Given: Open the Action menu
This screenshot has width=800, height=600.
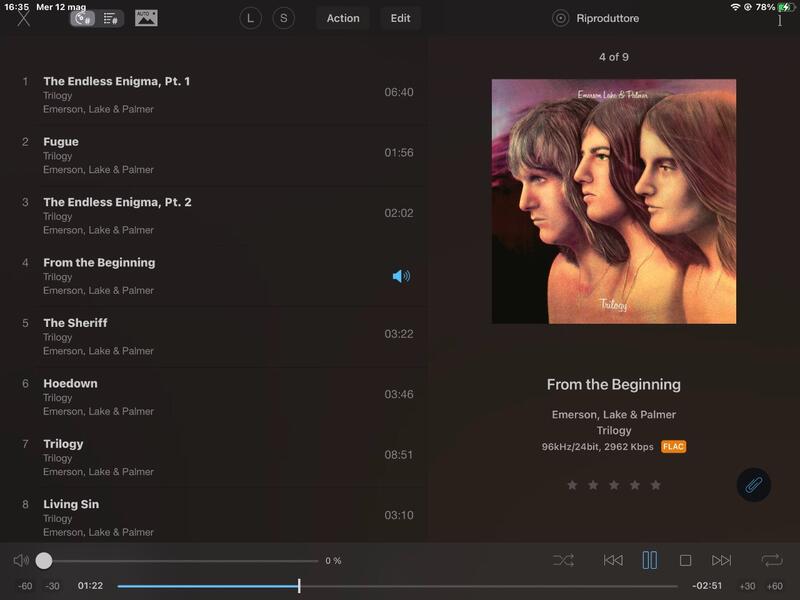Looking at the screenshot, I should point(343,18).
